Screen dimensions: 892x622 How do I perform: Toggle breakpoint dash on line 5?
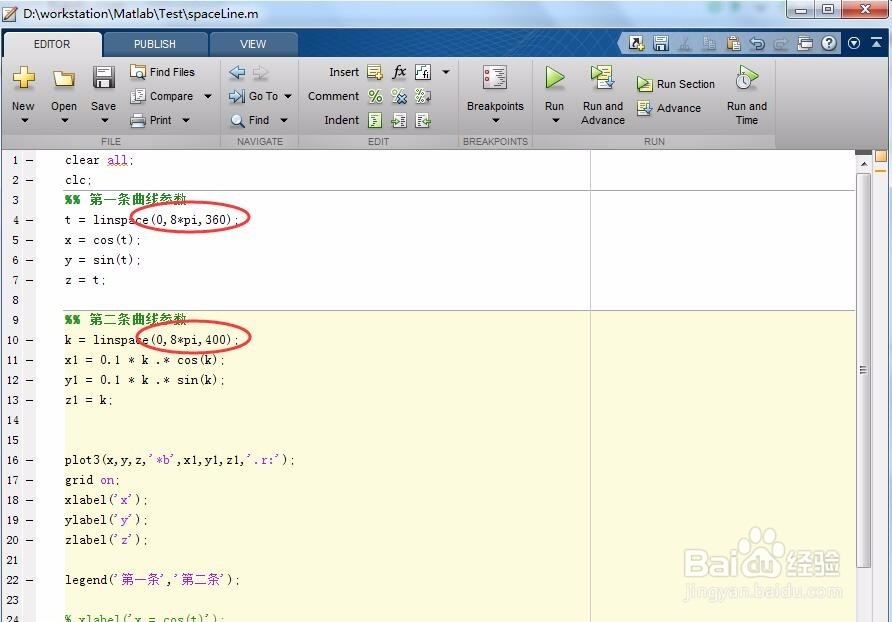[30, 240]
